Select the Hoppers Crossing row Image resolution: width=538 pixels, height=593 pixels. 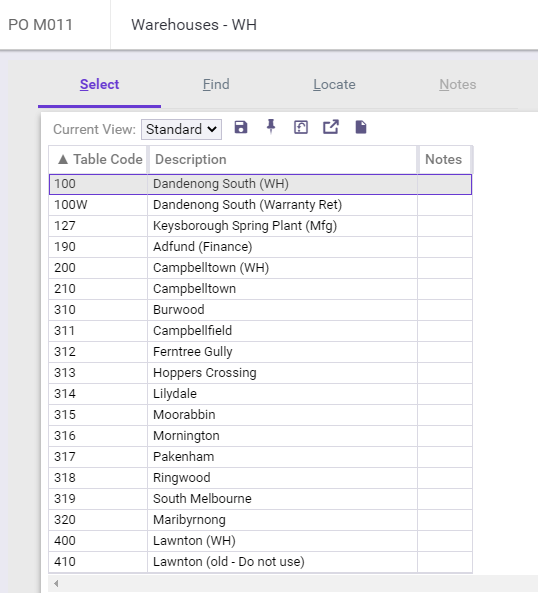[260, 373]
